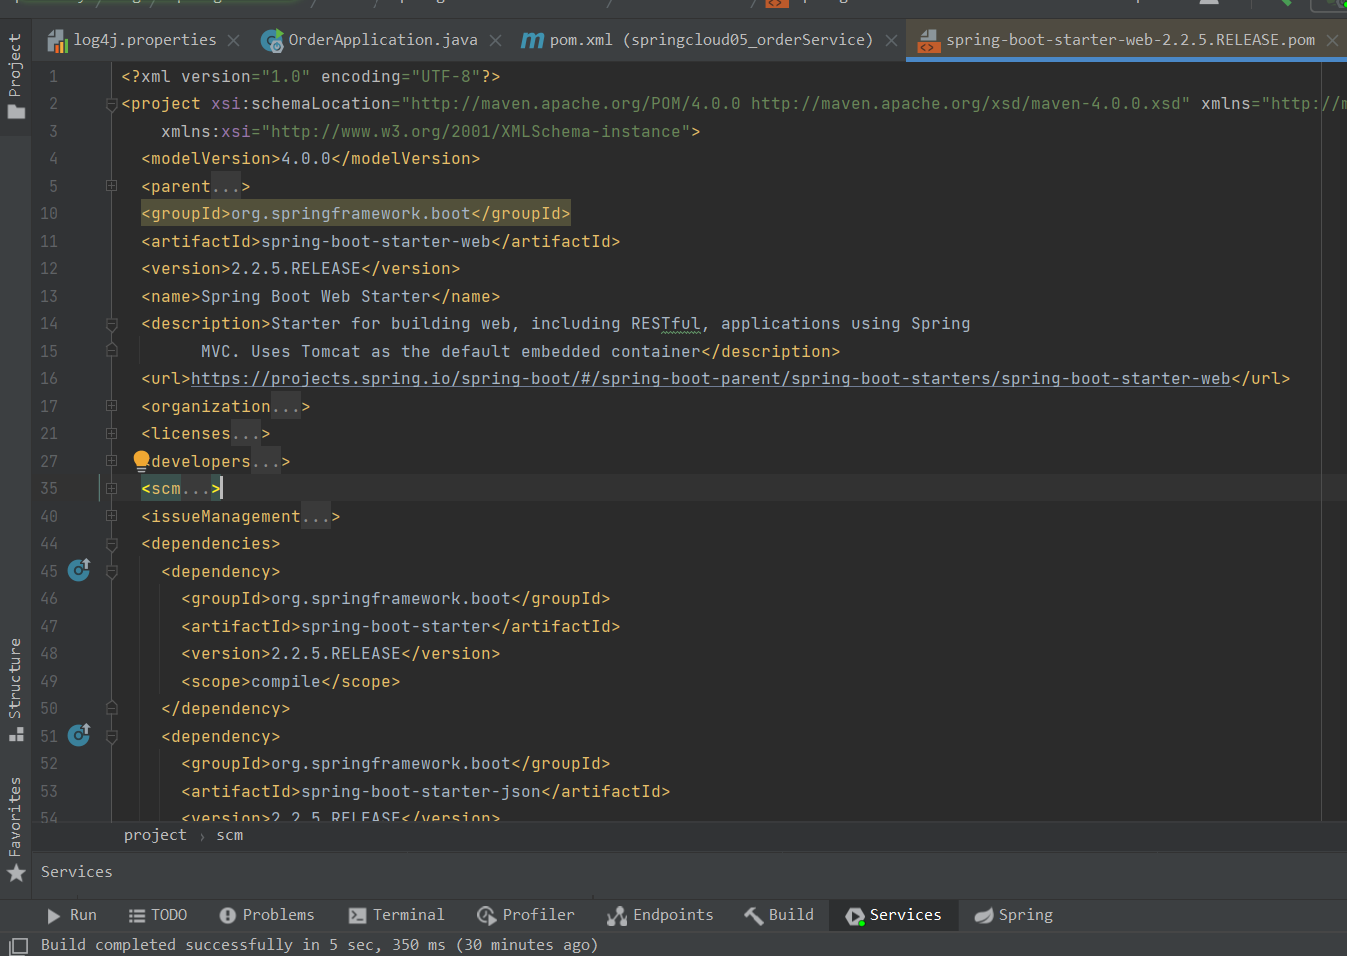Click line number 44 in the gutter
1347x956 pixels.
pyautogui.click(x=49, y=544)
